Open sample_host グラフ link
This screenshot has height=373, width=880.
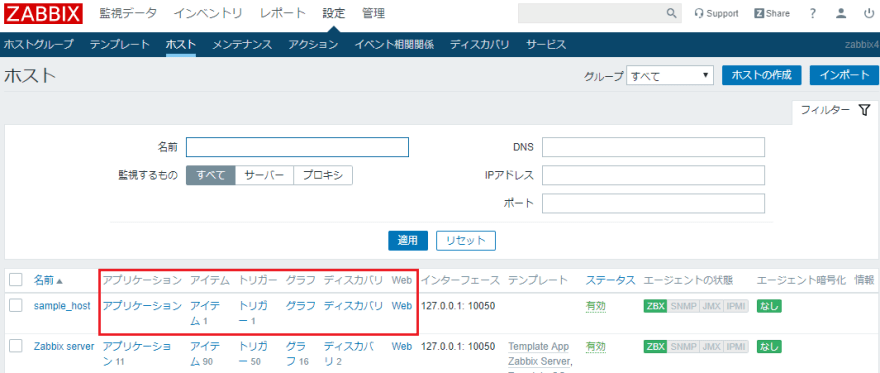[x=300, y=306]
